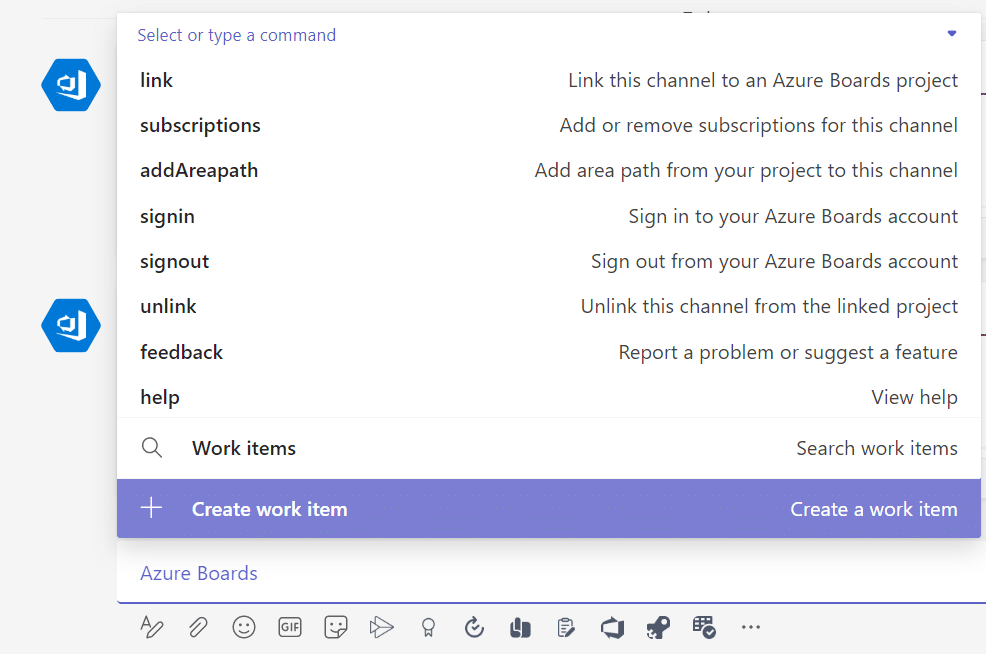Click Create work item option

tap(549, 509)
